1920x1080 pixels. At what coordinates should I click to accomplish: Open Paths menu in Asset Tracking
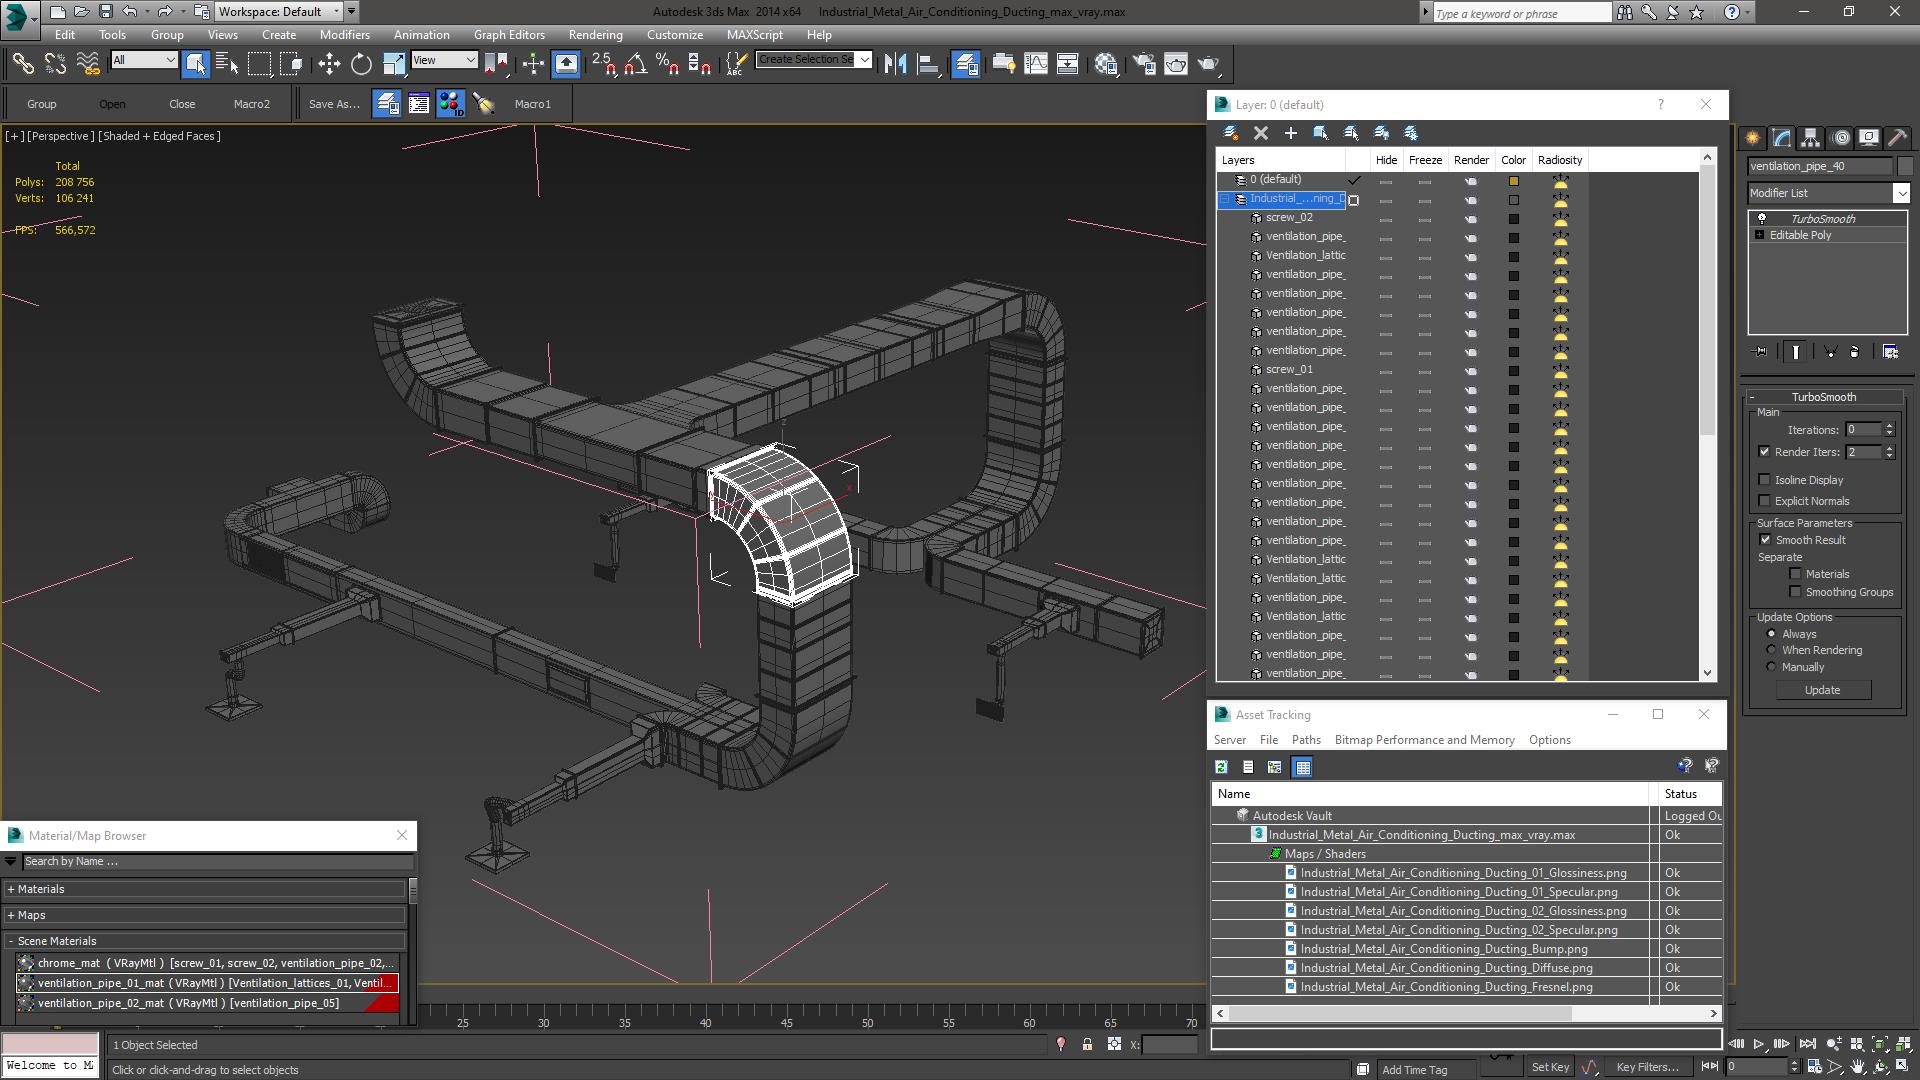pos(1305,740)
